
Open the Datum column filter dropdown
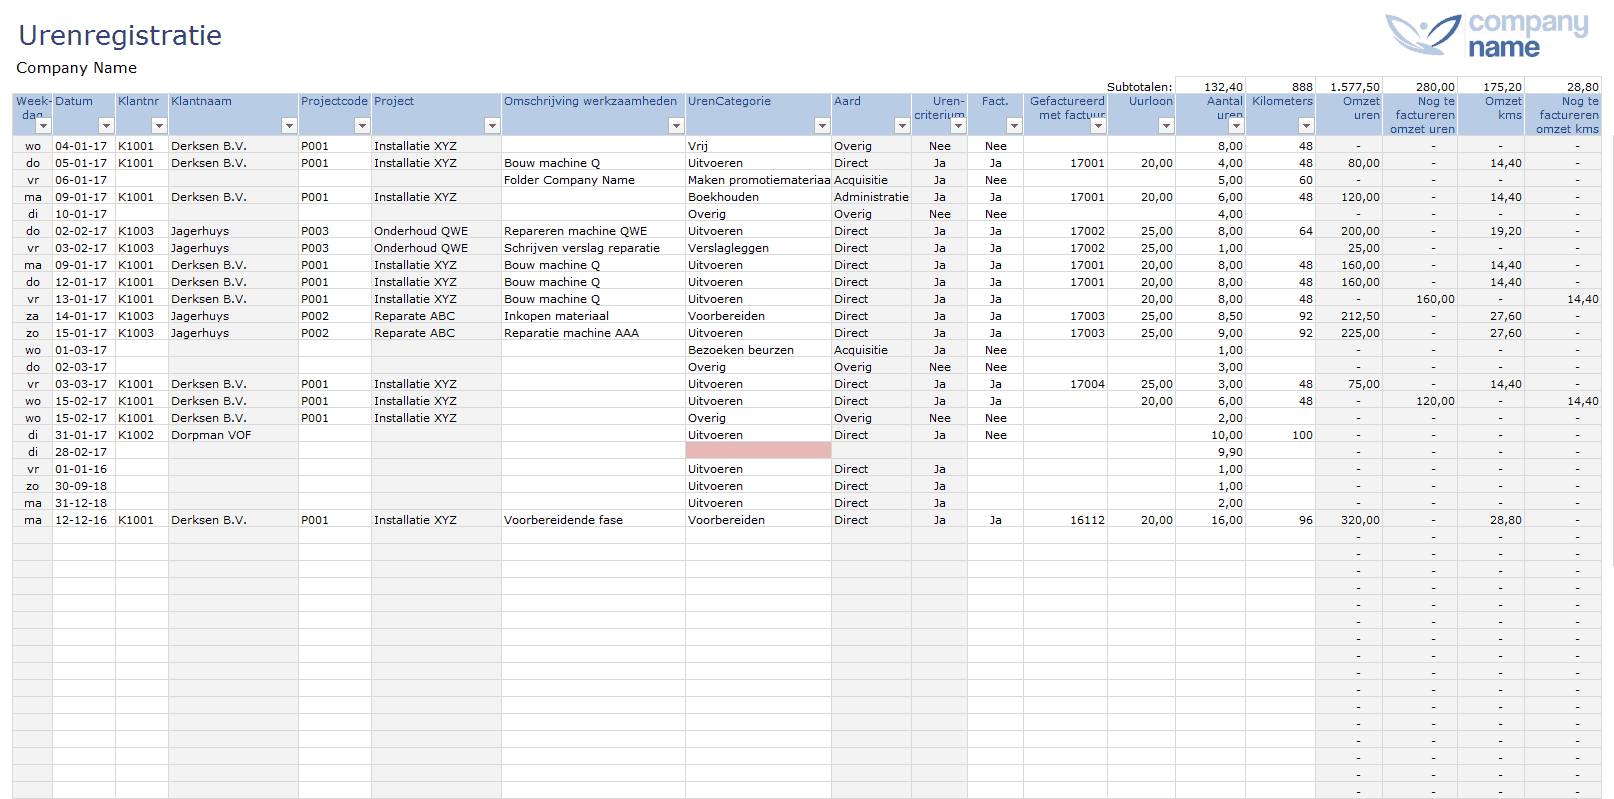106,126
